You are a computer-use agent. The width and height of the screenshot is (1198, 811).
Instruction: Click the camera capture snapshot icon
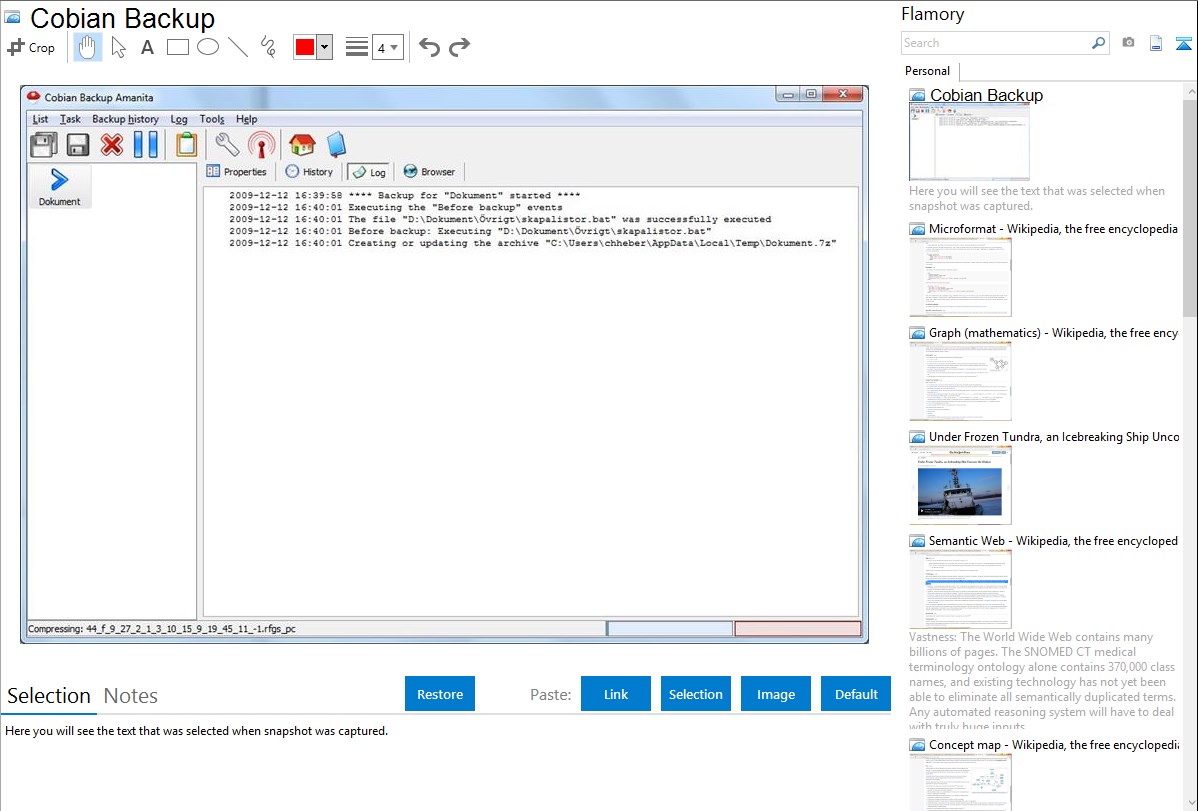1128,43
